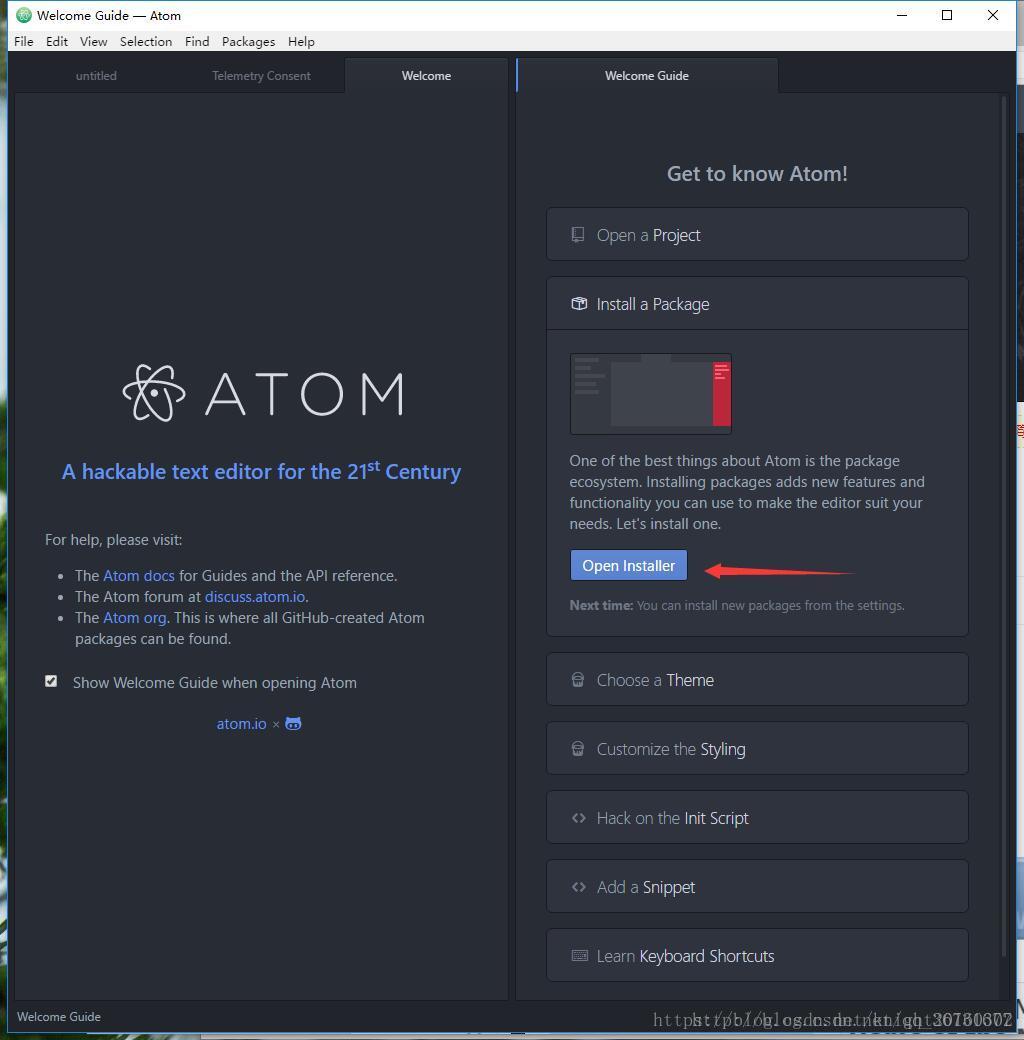The height and width of the screenshot is (1040, 1024).
Task: Click the package box icon beside Install a Package
Action: click(x=579, y=304)
